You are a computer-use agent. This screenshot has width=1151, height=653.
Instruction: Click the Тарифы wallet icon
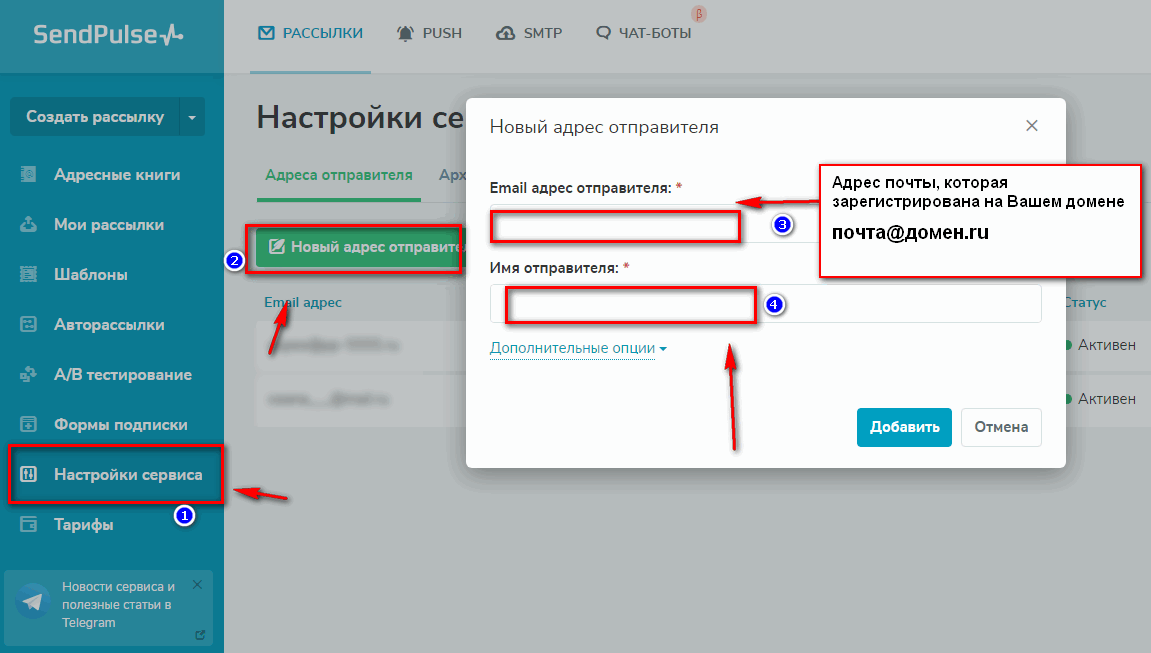[x=28, y=524]
